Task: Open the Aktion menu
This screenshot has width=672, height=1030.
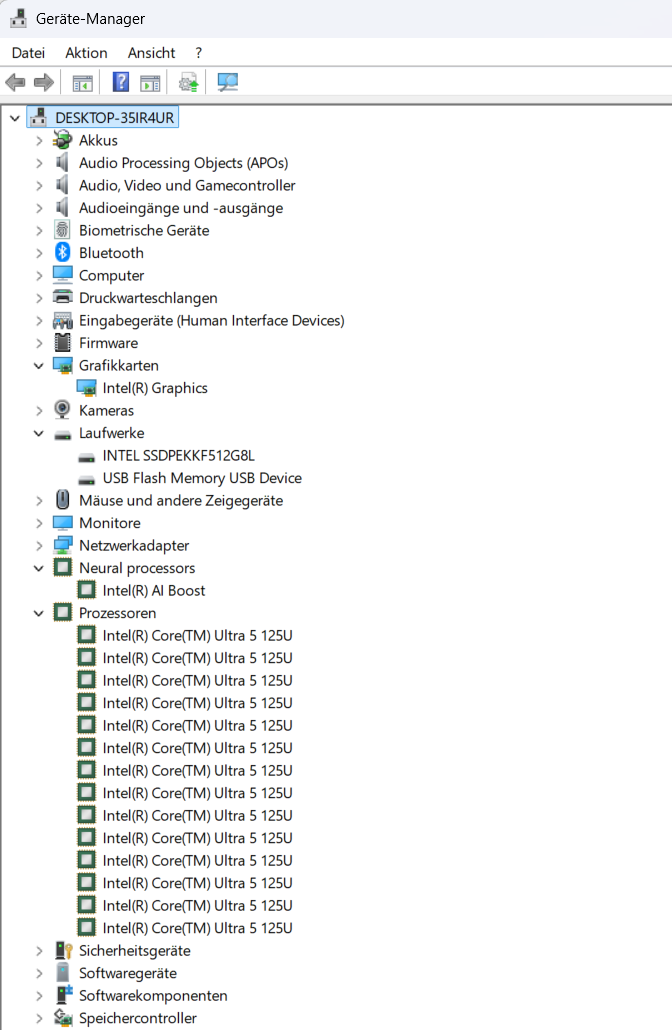Action: pyautogui.click(x=86, y=53)
